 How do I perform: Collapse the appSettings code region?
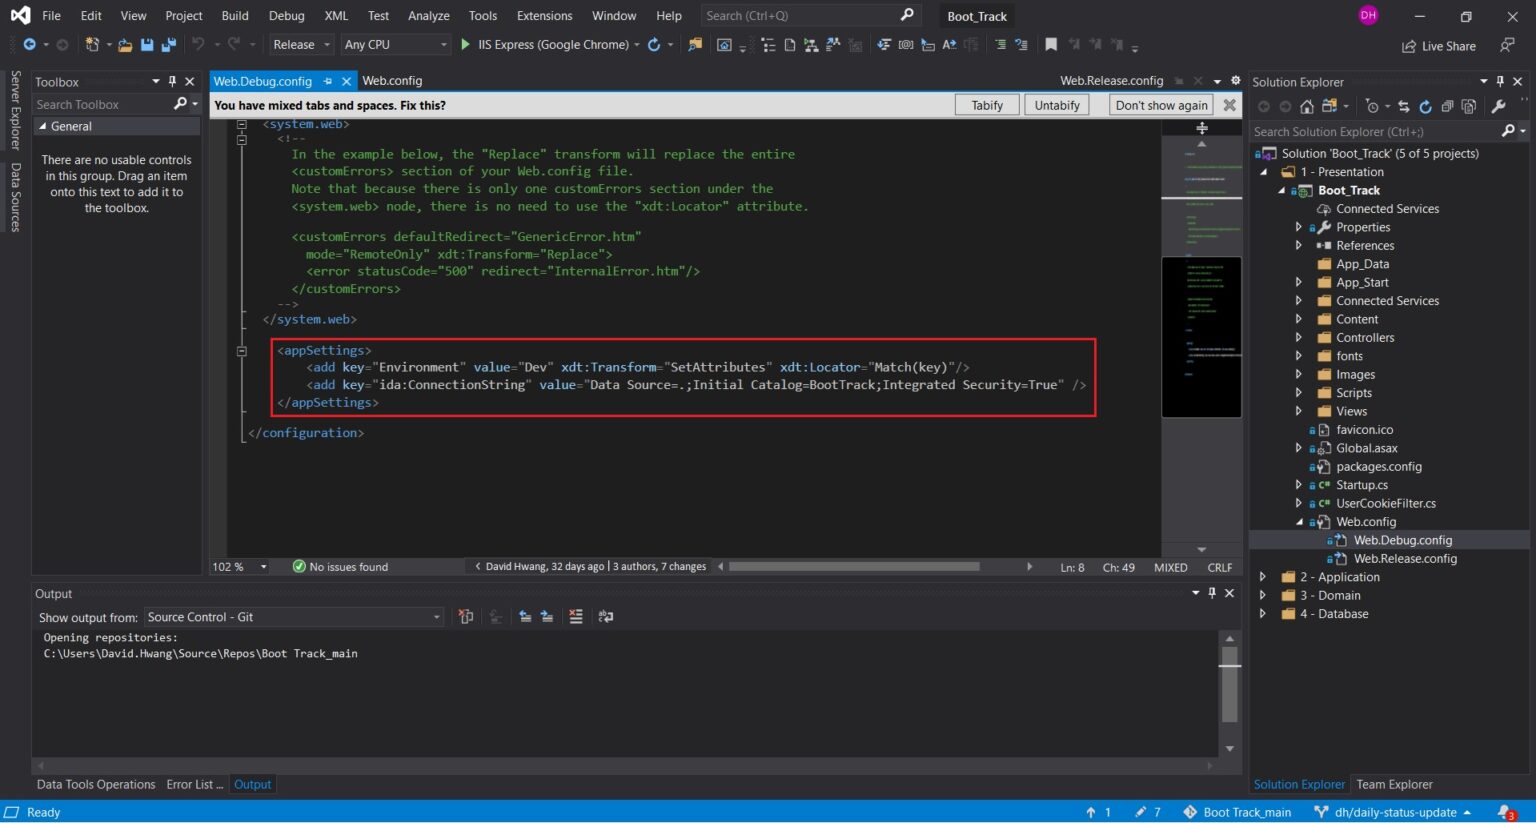(242, 350)
